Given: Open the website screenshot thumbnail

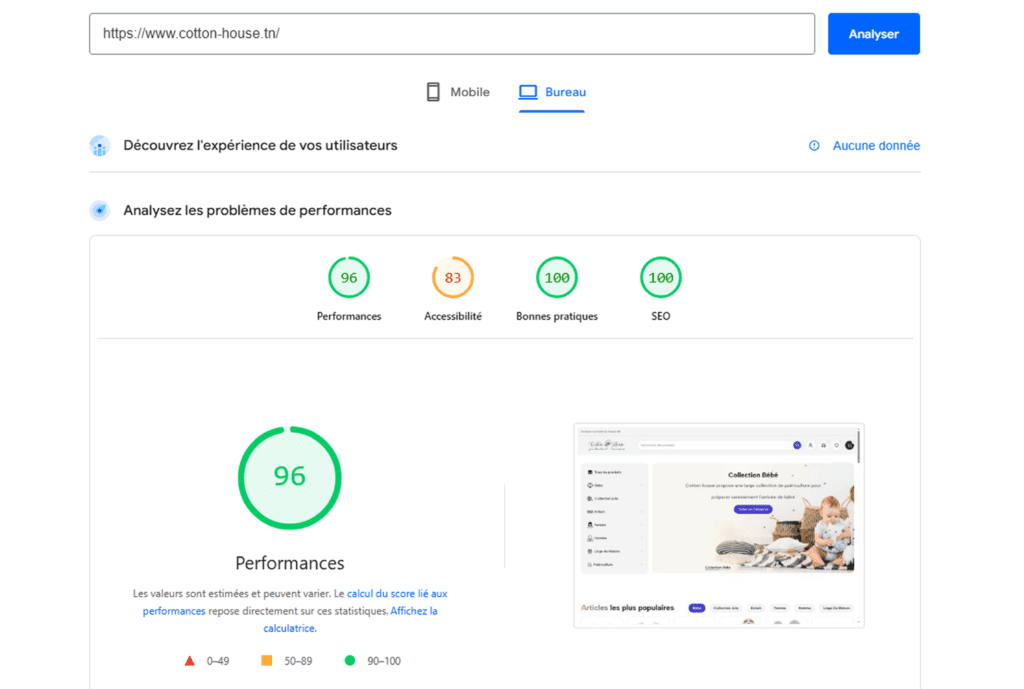Looking at the screenshot, I should pos(719,526).
